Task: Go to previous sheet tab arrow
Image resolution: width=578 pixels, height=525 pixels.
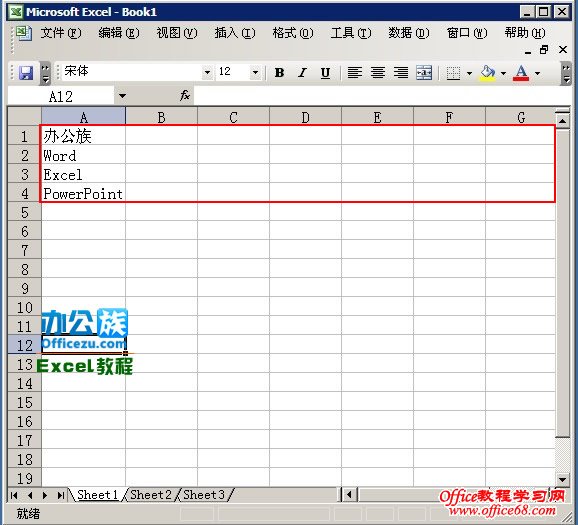Action: (x=30, y=495)
